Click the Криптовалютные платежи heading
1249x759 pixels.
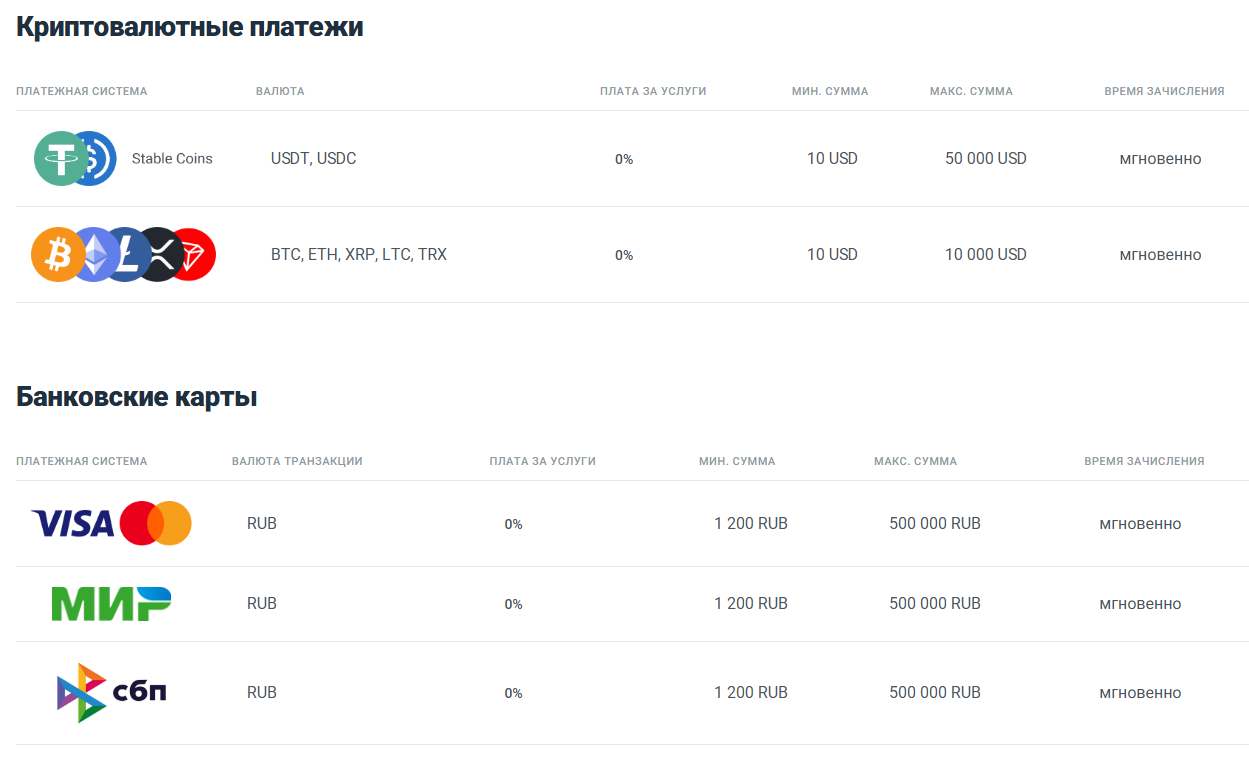pyautogui.click(x=189, y=27)
